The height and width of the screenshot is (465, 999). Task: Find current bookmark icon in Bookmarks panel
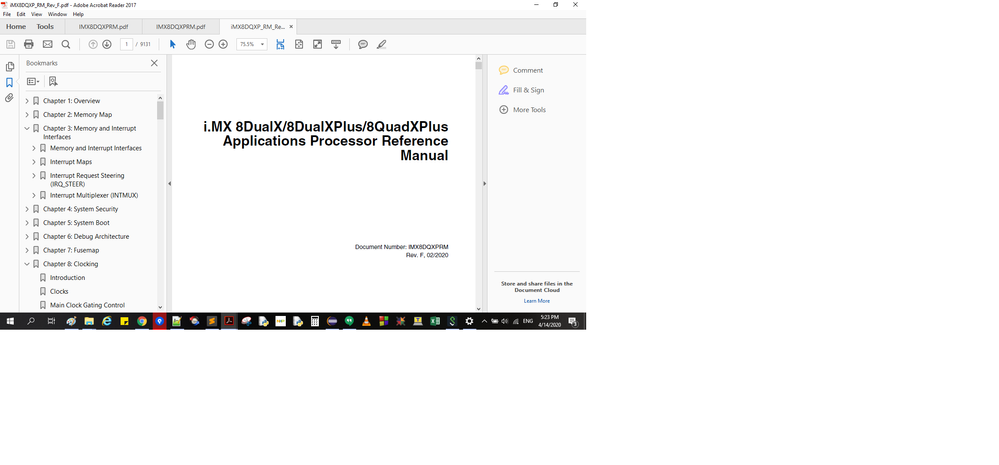click(x=53, y=81)
